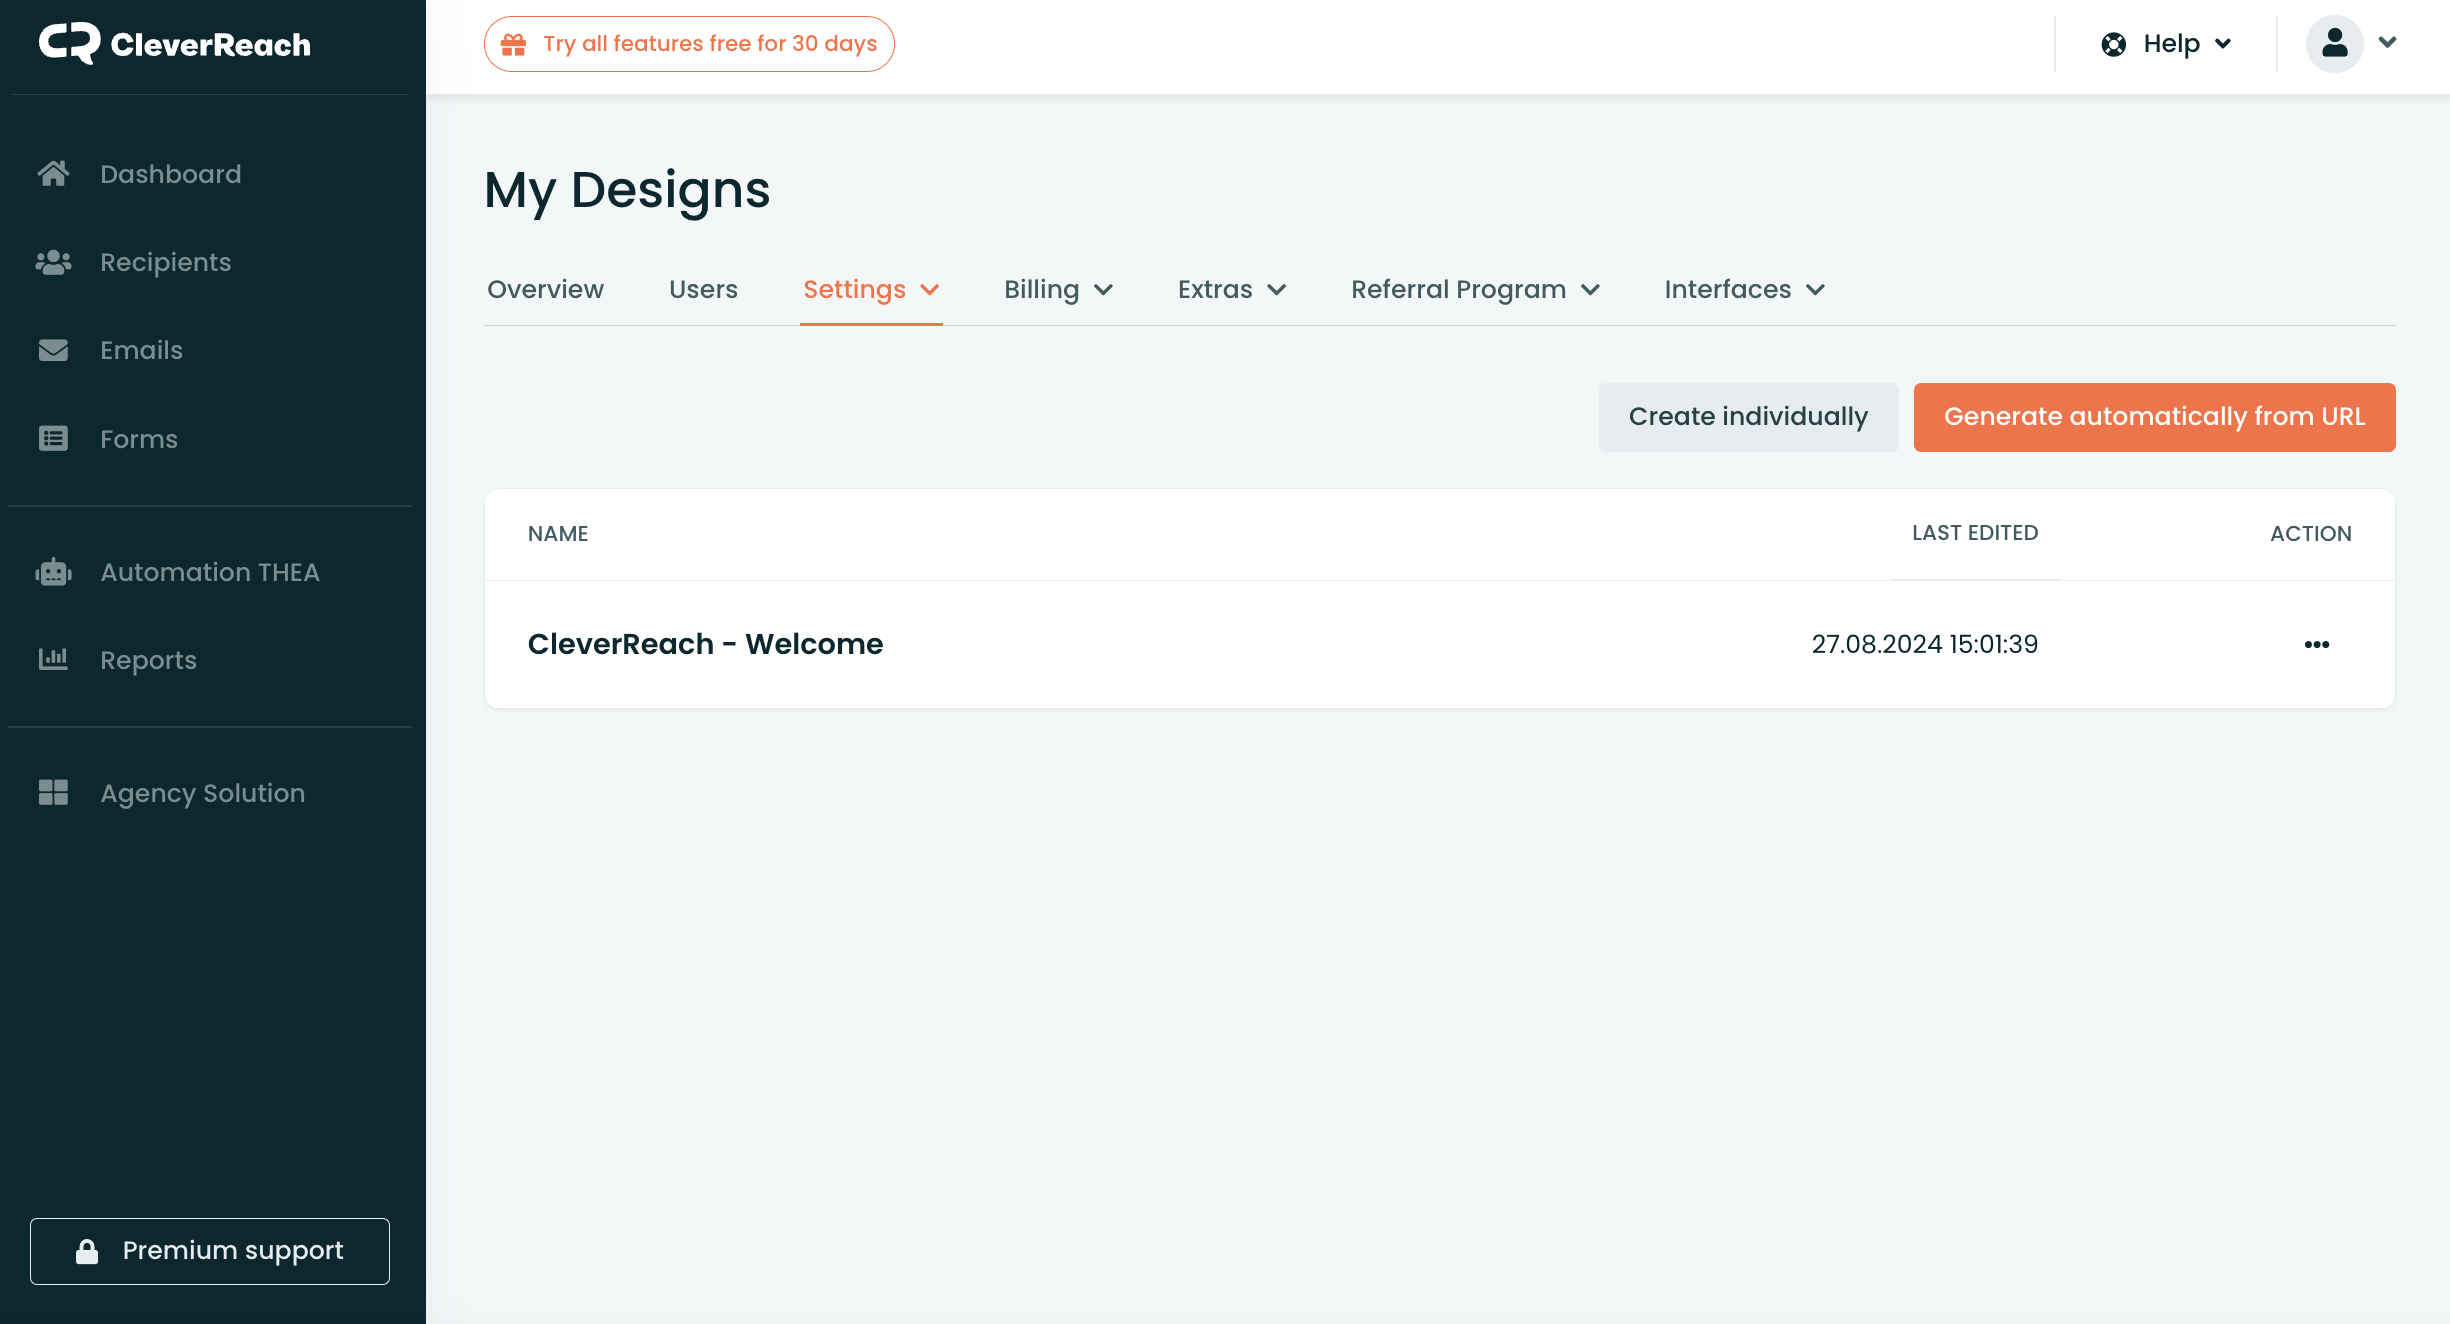Click the Premium support button
This screenshot has height=1324, width=2450.
210,1251
